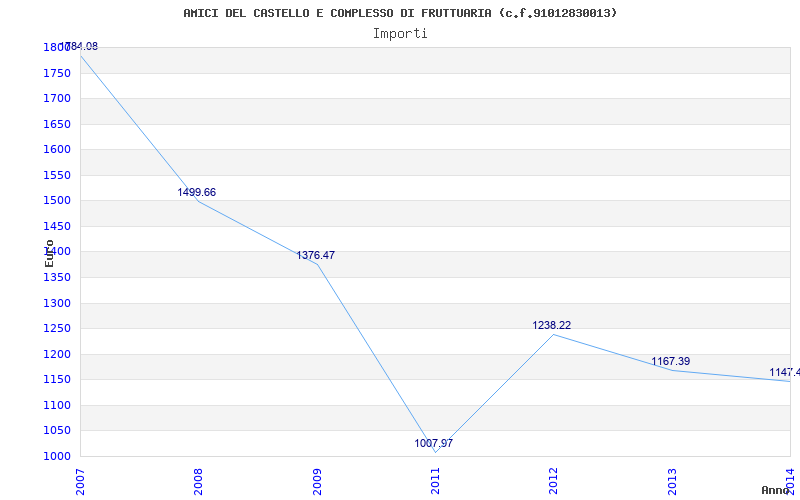Screen dimensions: 800x500
Task: Click the 1650 y-axis tick label
Action: pyautogui.click(x=57, y=124)
